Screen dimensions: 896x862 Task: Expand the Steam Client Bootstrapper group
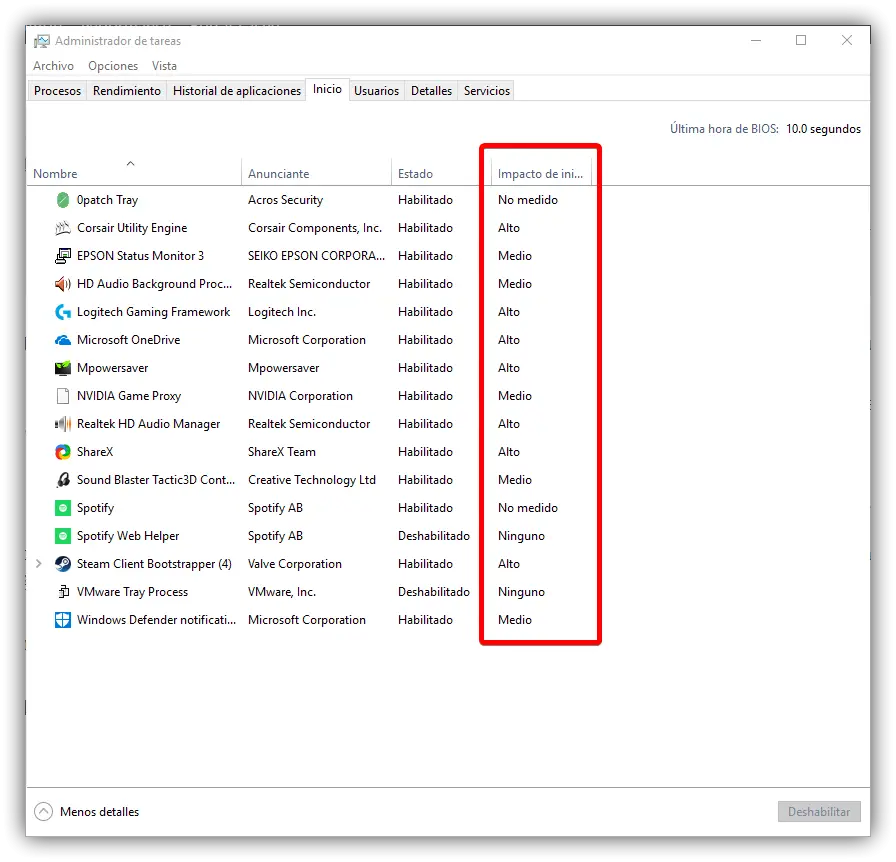point(38,564)
